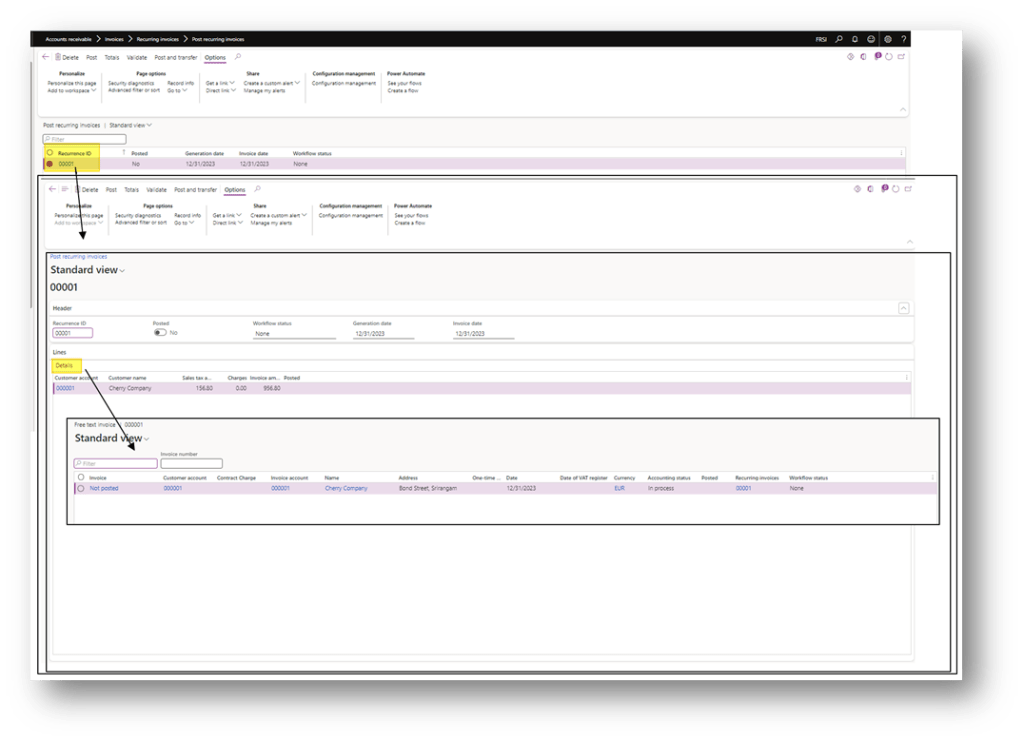Open the Post and transfer menu in top toolbar
The height and width of the screenshot is (742, 1024).
pos(176,57)
